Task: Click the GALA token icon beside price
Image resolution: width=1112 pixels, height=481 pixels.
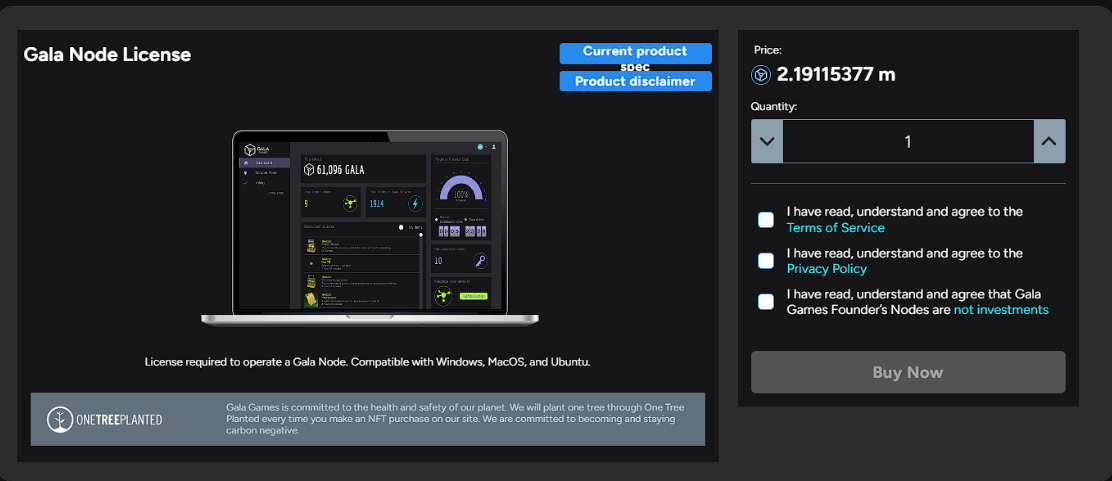Action: point(761,74)
